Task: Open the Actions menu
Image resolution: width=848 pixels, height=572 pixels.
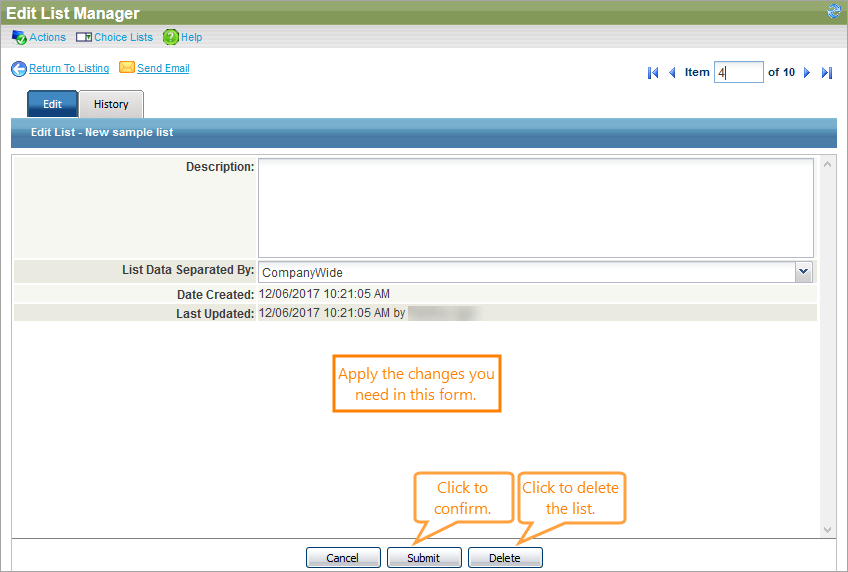Action: pos(47,37)
